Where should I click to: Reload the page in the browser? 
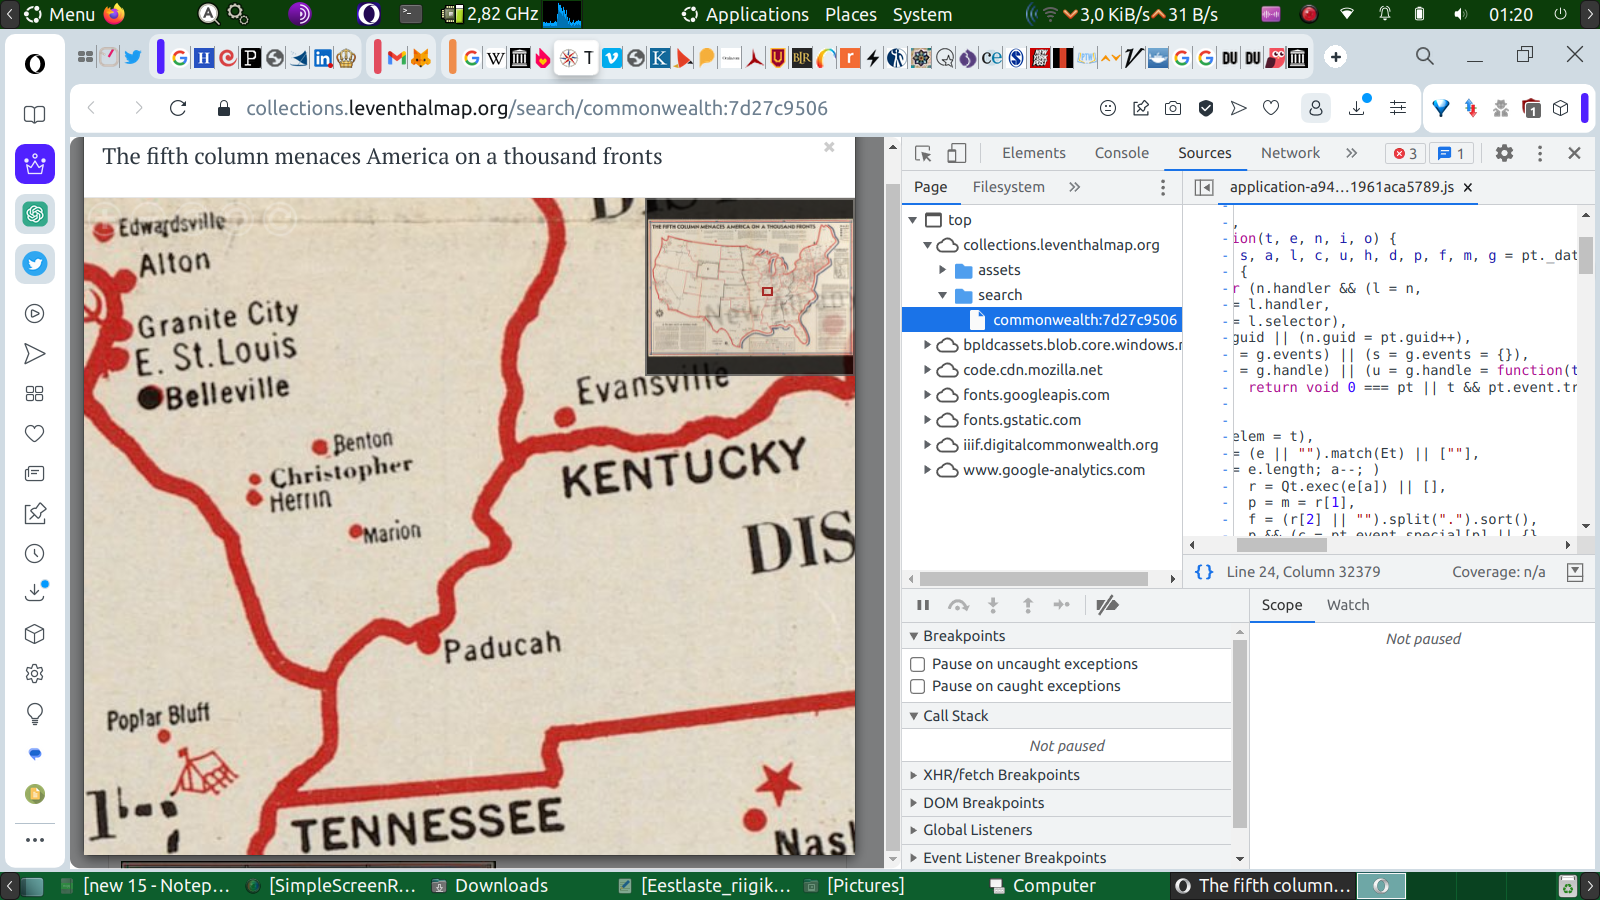pyautogui.click(x=178, y=108)
